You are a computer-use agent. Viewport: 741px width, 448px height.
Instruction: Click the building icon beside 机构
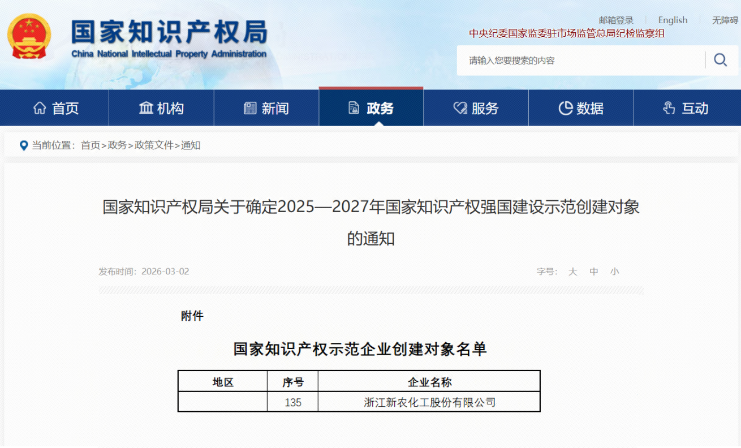tap(146, 108)
